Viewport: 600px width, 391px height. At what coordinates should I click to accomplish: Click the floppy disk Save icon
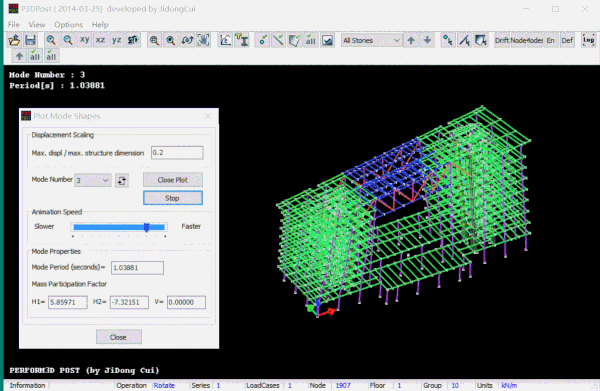coord(30,40)
